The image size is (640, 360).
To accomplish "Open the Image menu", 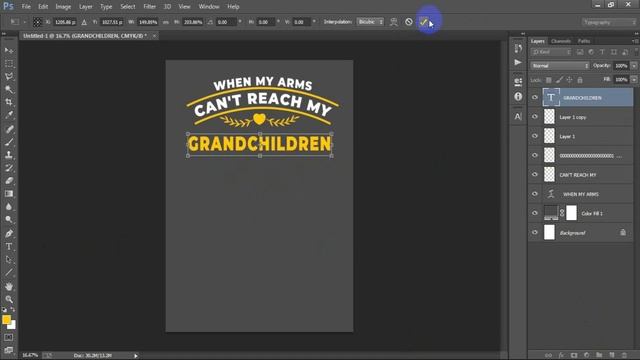I will pyautogui.click(x=63, y=7).
